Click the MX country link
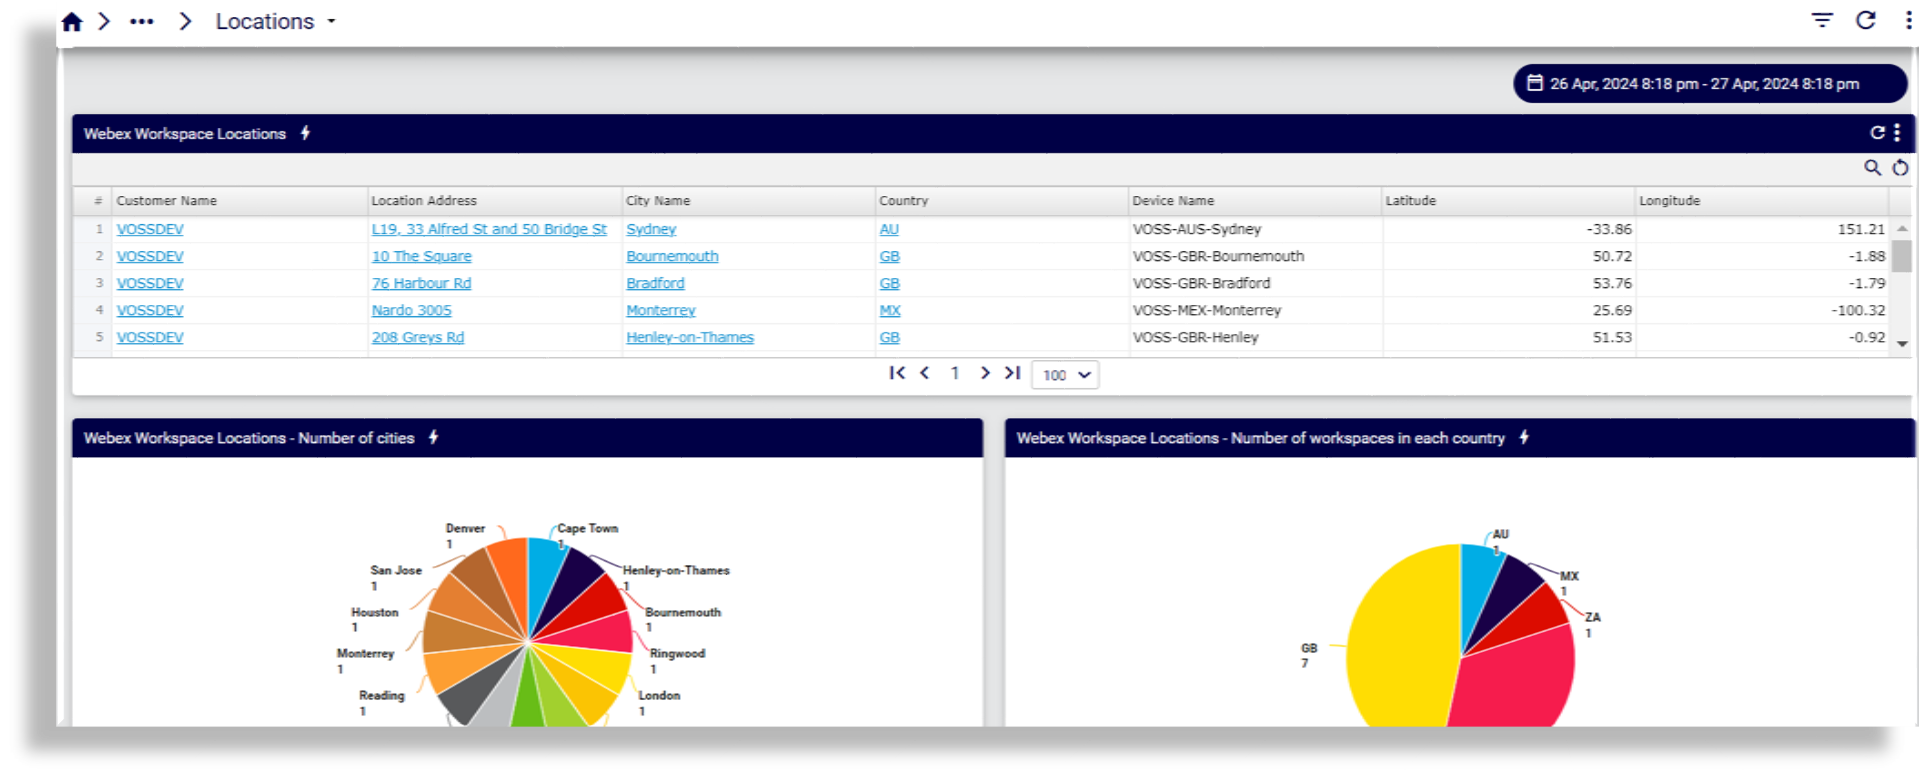Viewport: 1921px width, 777px height. 890,310
